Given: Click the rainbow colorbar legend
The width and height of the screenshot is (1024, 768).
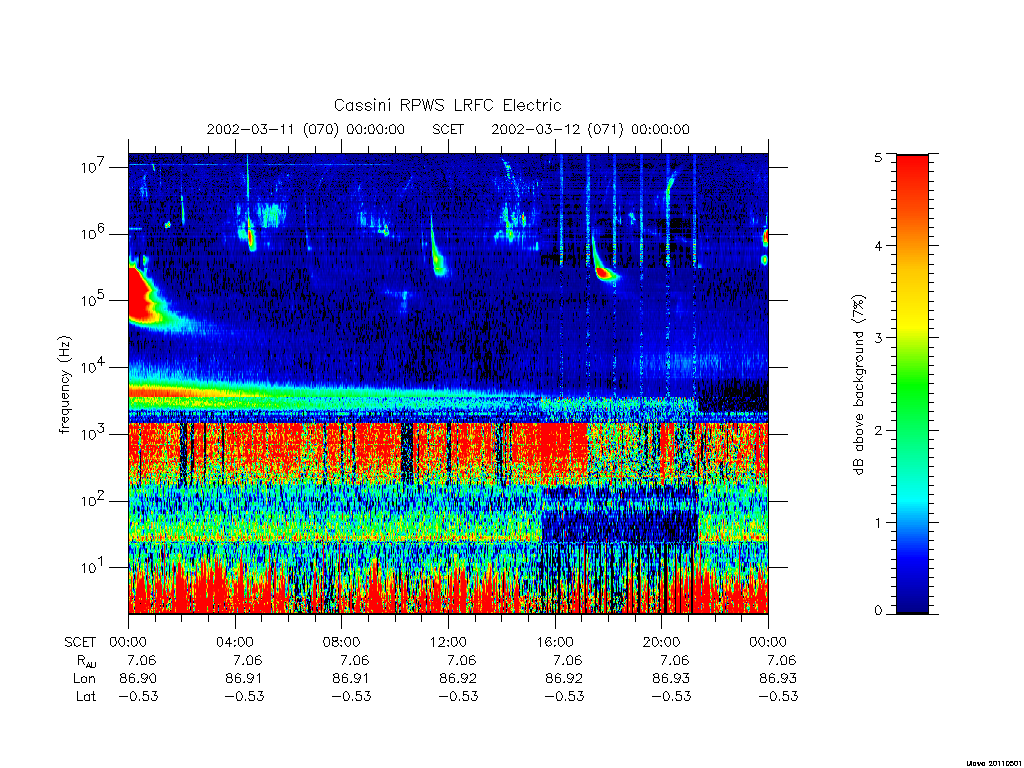Looking at the screenshot, I should pyautogui.click(x=912, y=384).
